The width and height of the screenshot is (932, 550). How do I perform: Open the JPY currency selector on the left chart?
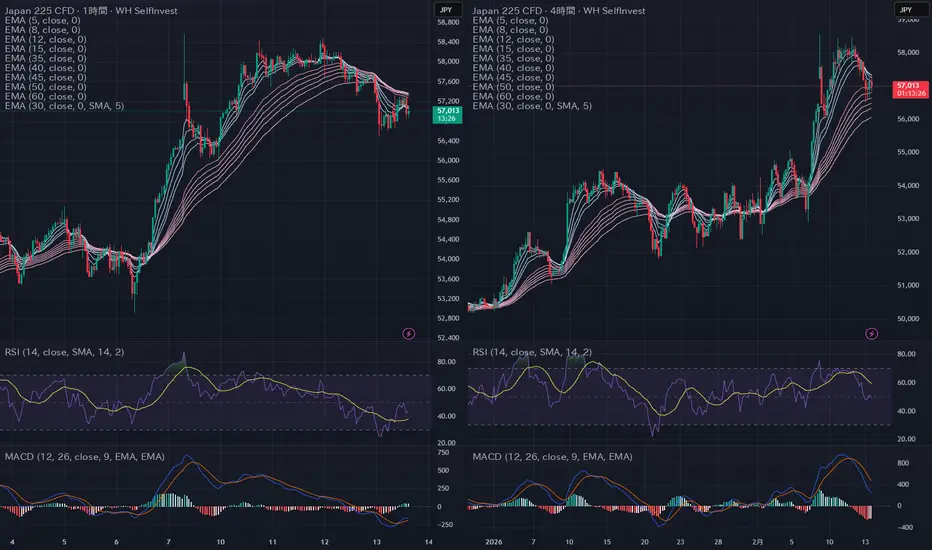(x=445, y=9)
